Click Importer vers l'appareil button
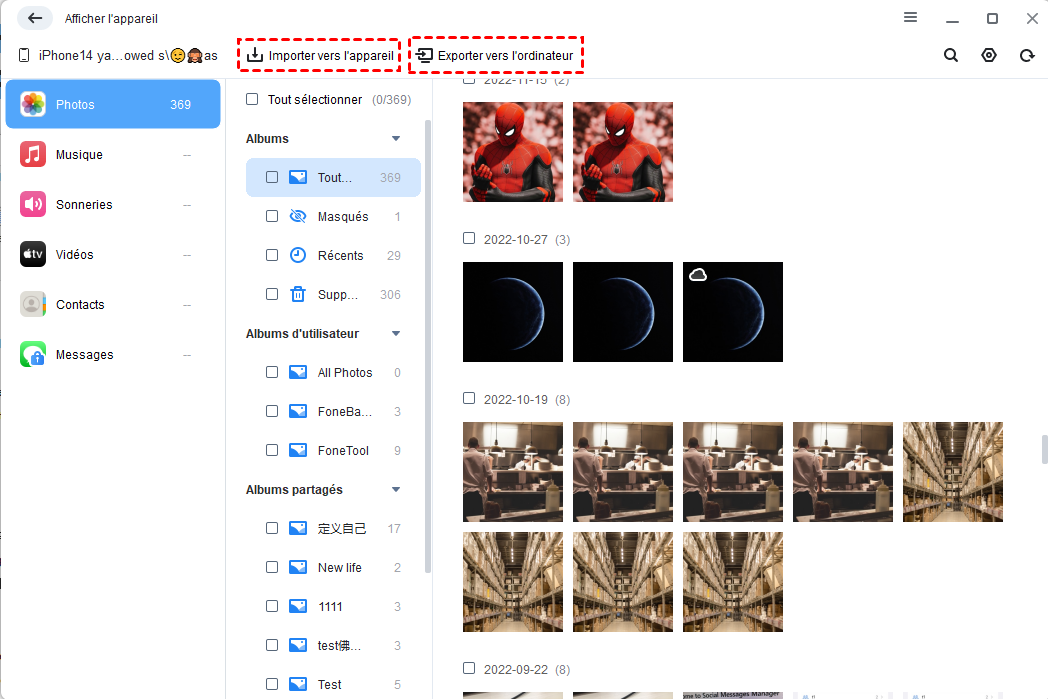 coord(319,55)
